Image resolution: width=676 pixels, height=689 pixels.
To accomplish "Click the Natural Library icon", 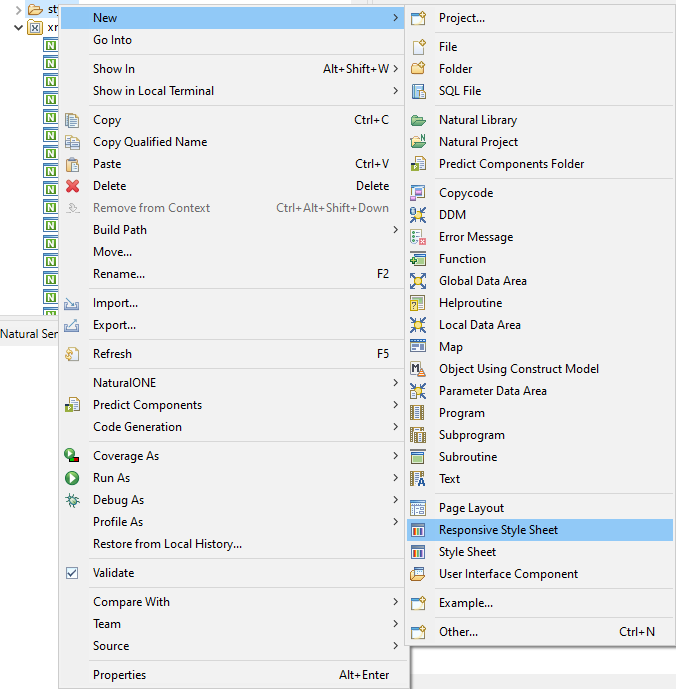I will (418, 120).
